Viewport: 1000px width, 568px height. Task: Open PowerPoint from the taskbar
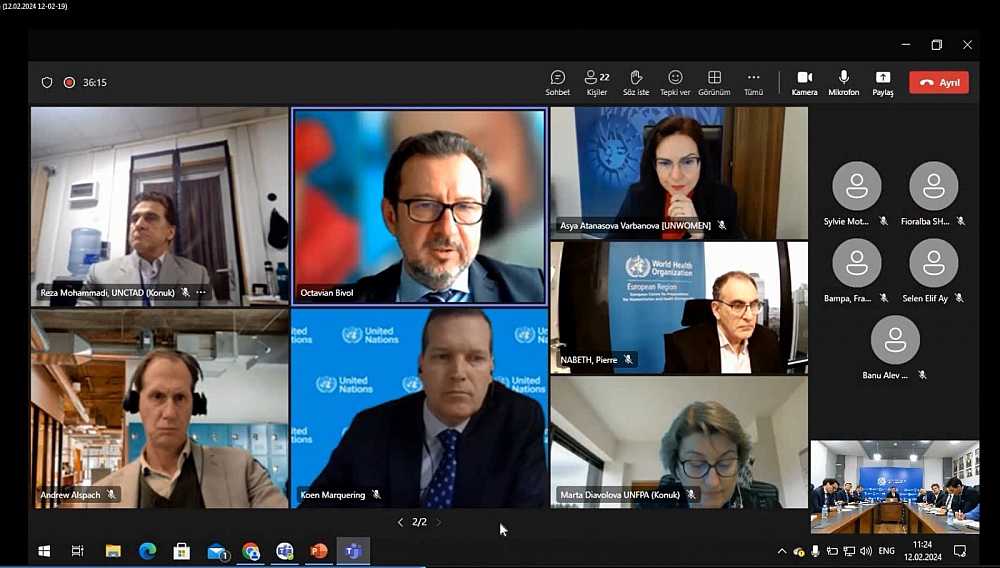point(319,551)
